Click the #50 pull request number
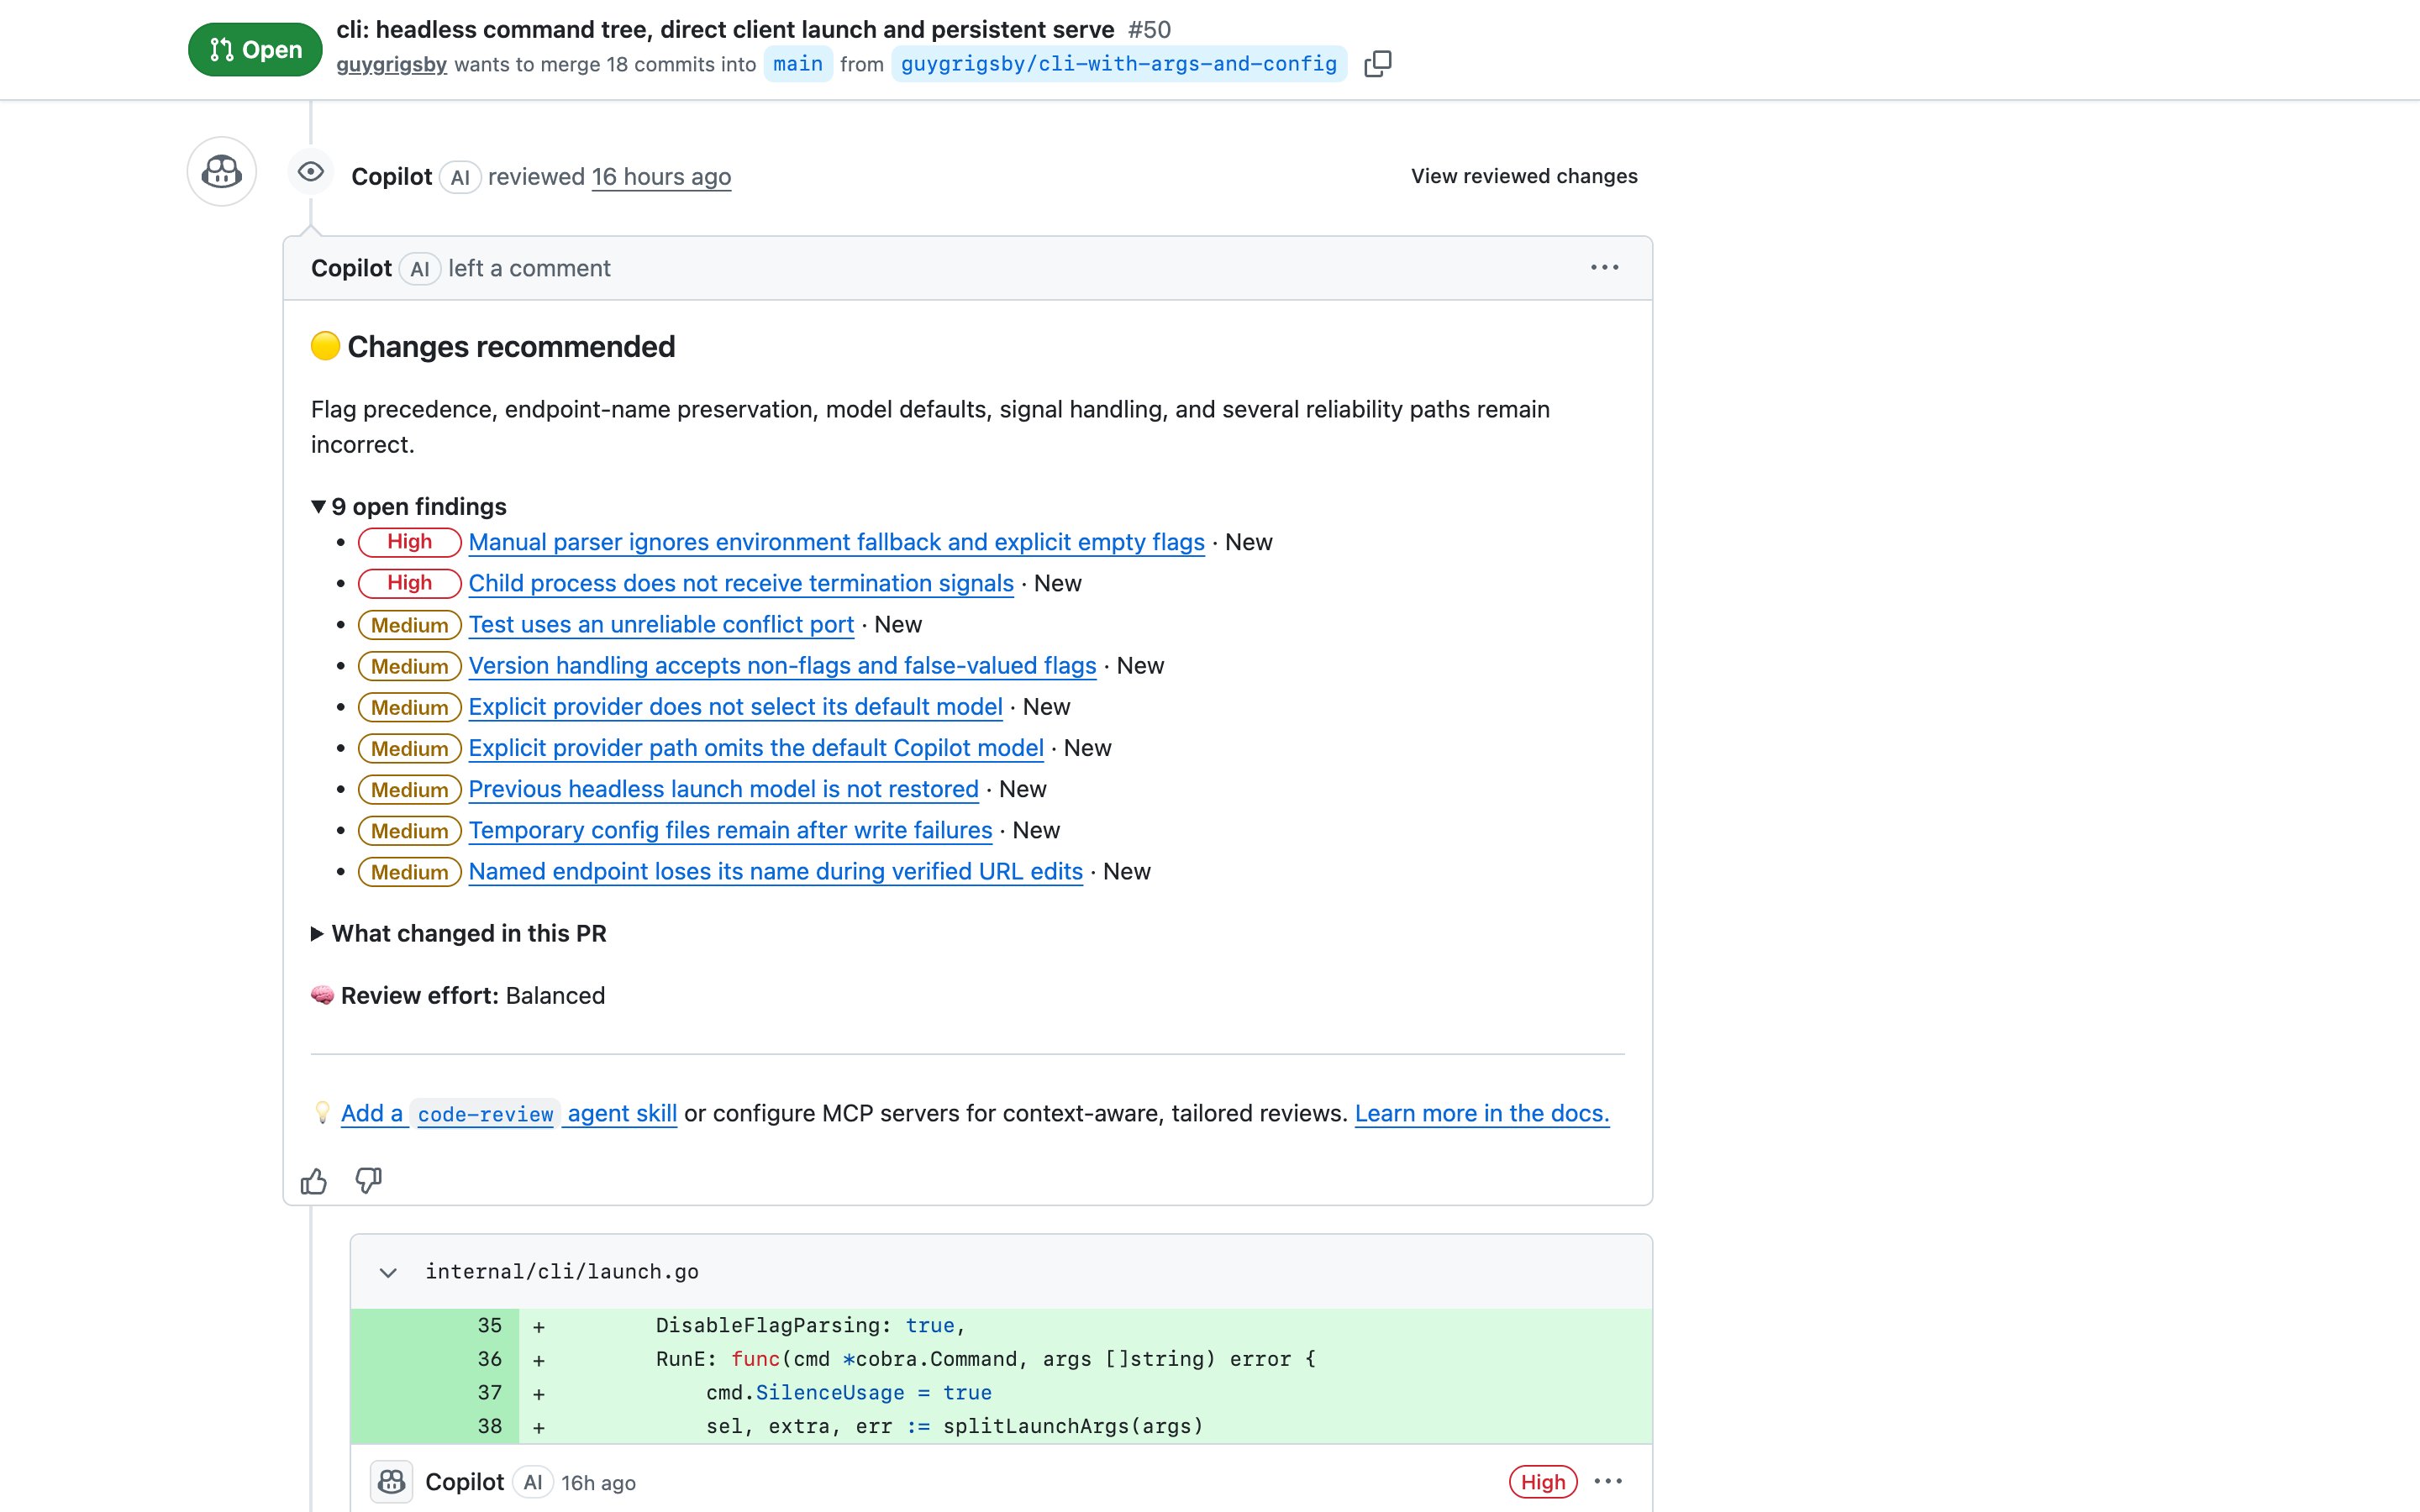 coord(1149,30)
